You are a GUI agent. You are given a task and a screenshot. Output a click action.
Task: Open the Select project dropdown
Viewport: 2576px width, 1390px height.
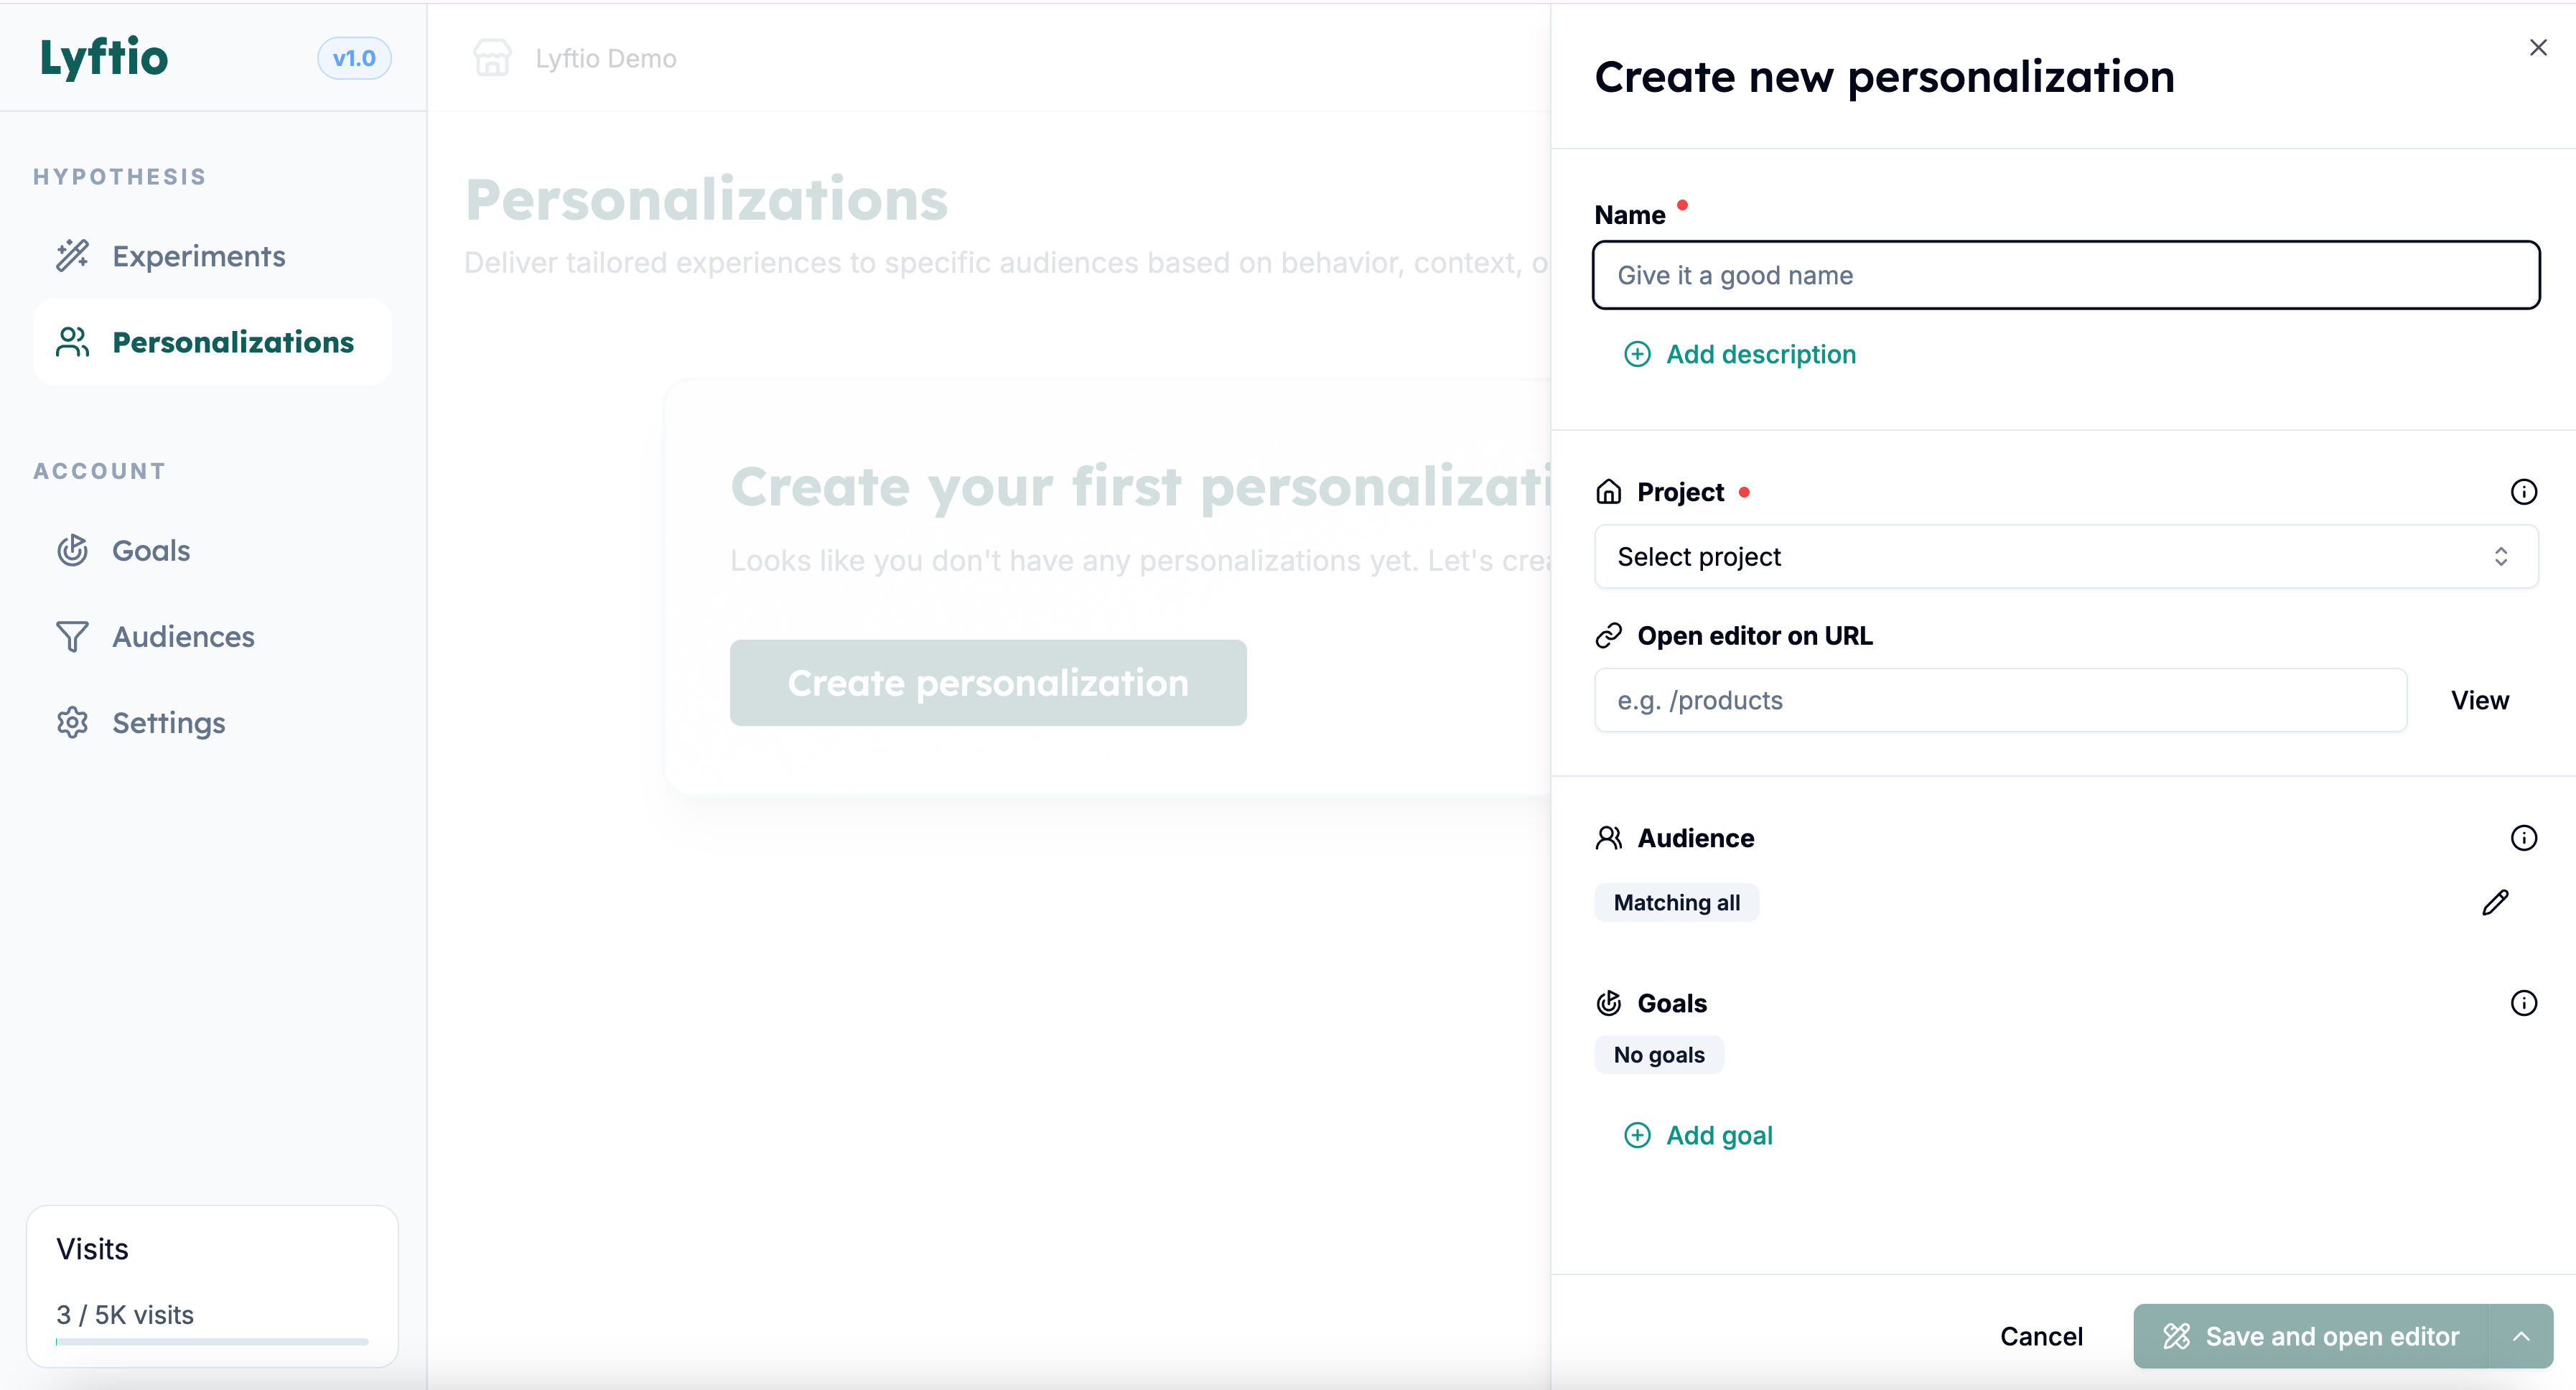coord(2064,557)
